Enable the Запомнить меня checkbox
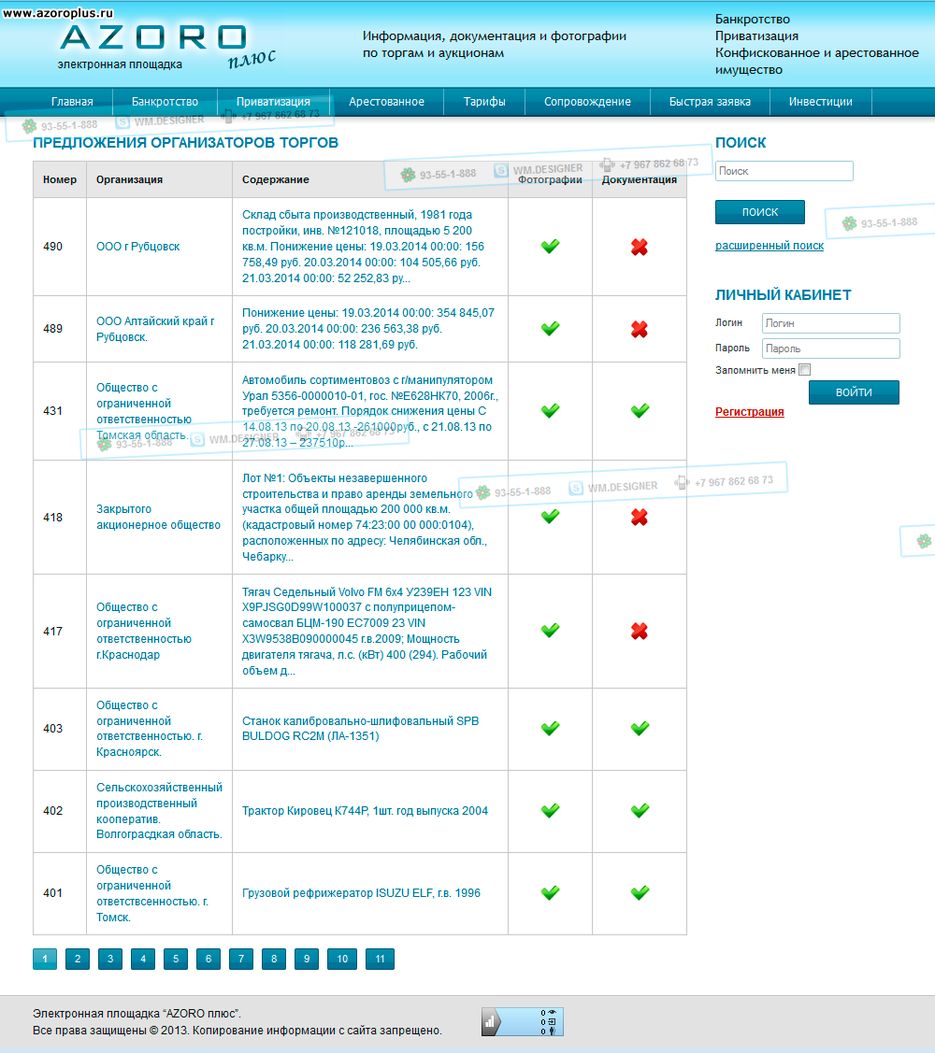The height and width of the screenshot is (1053, 935). pos(805,369)
